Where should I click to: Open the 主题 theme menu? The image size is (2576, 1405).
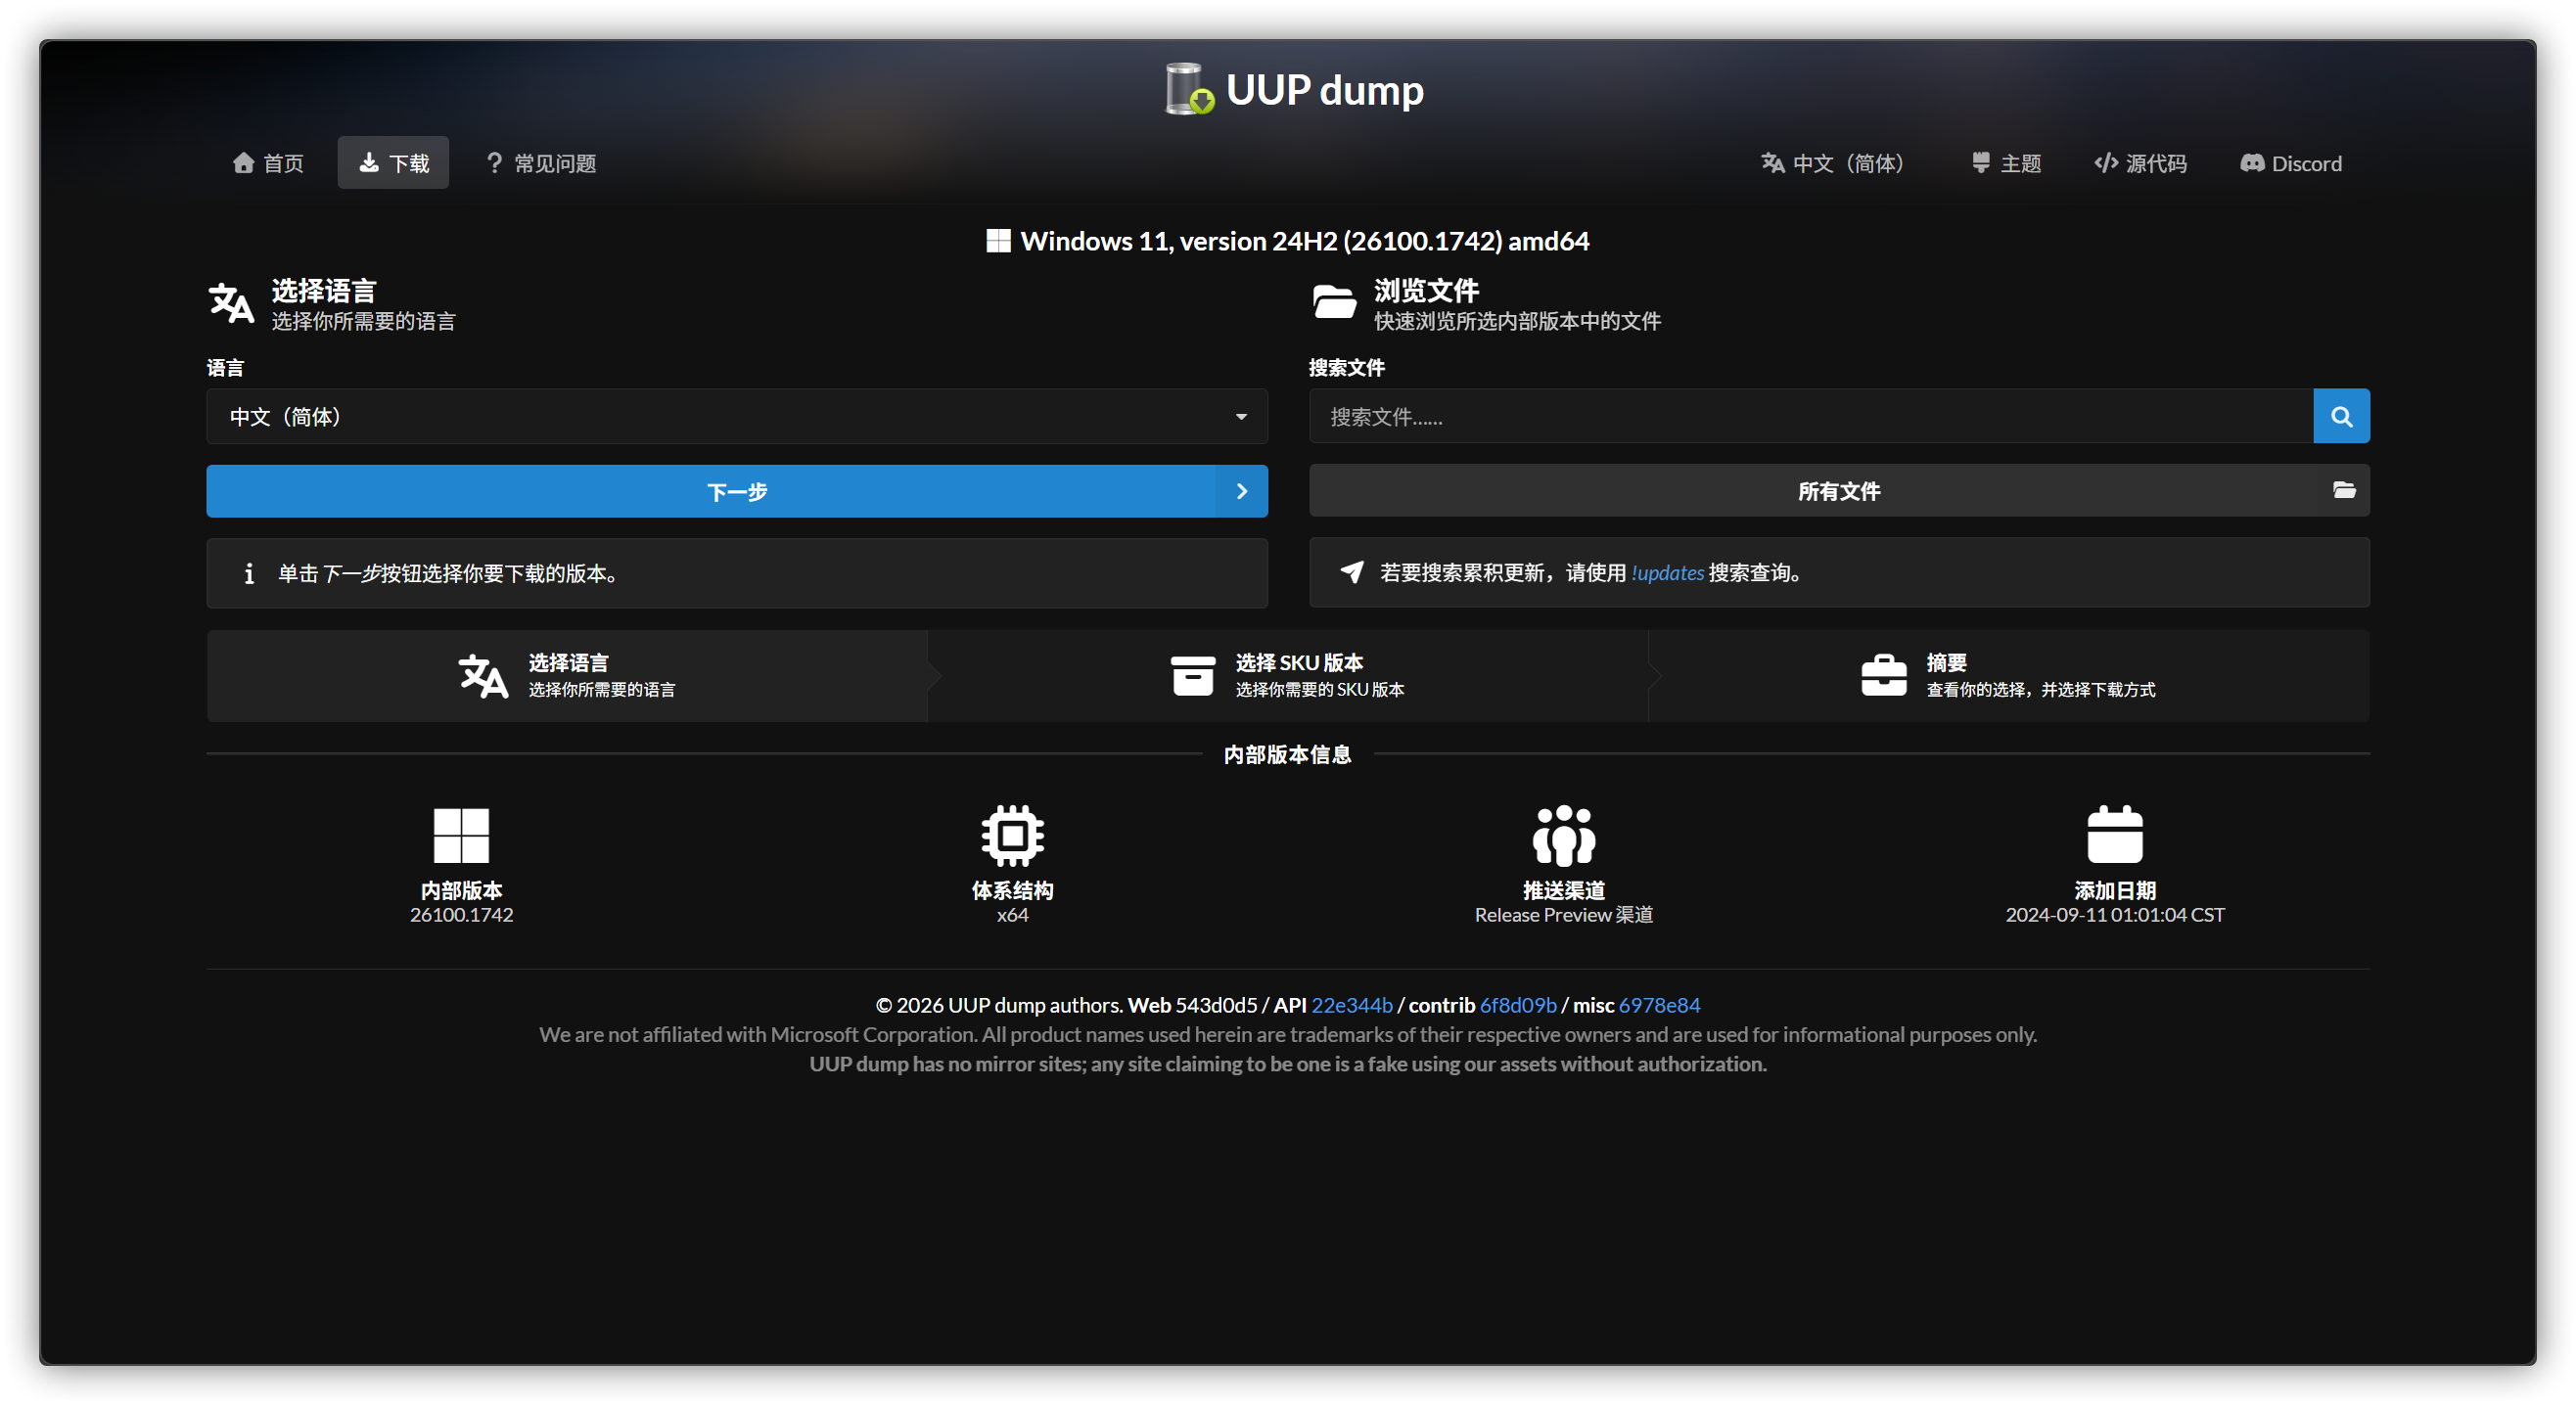2005,163
